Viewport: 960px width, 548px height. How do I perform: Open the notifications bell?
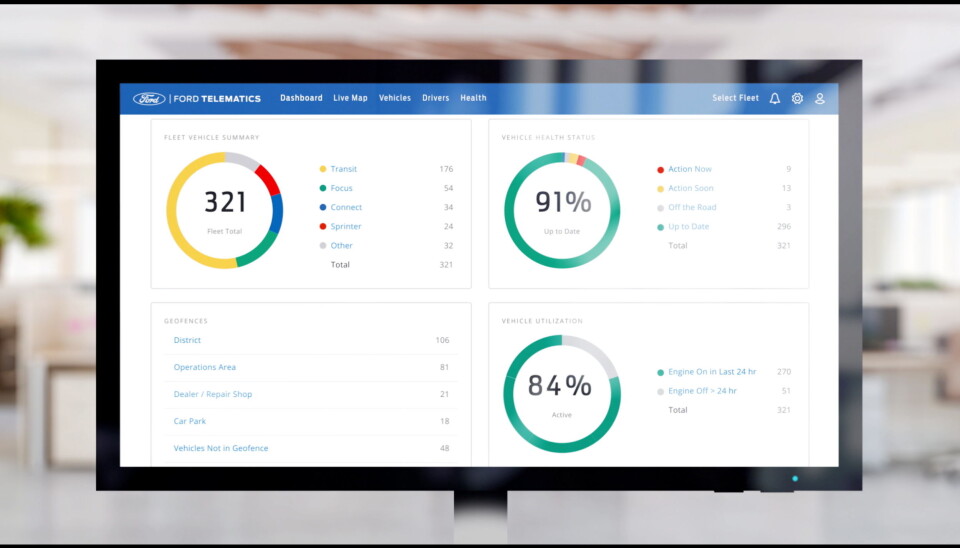[774, 98]
